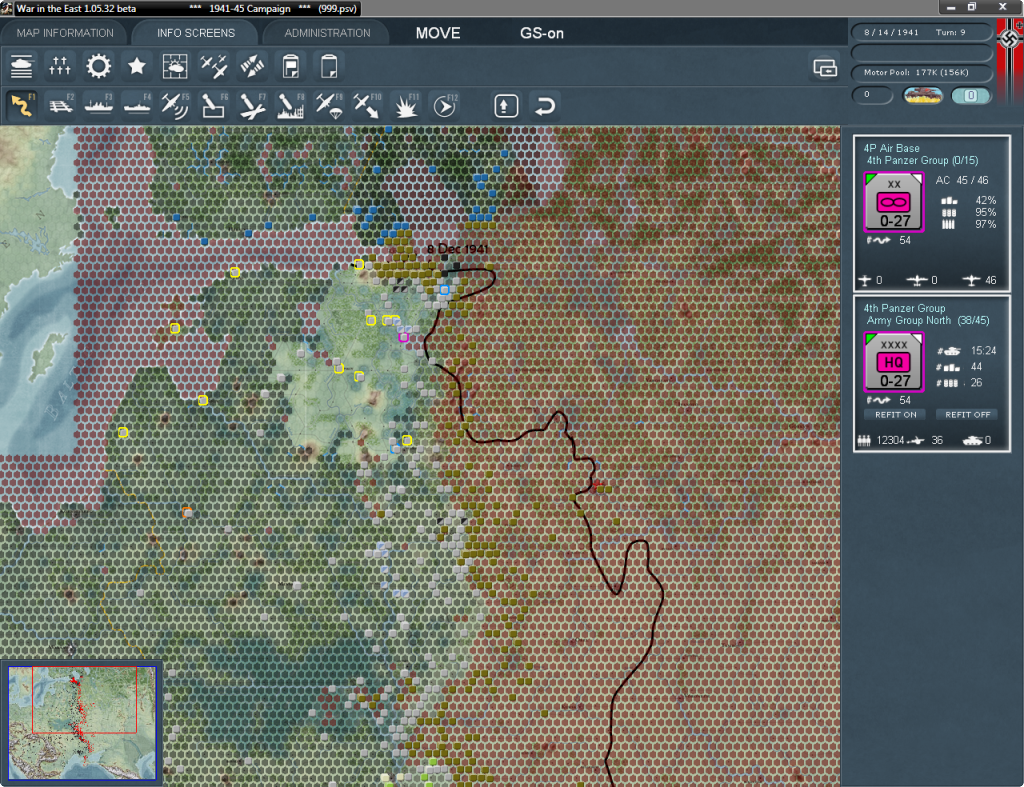
Task: Click the '4P Air Base' unit name
Action: [891, 148]
